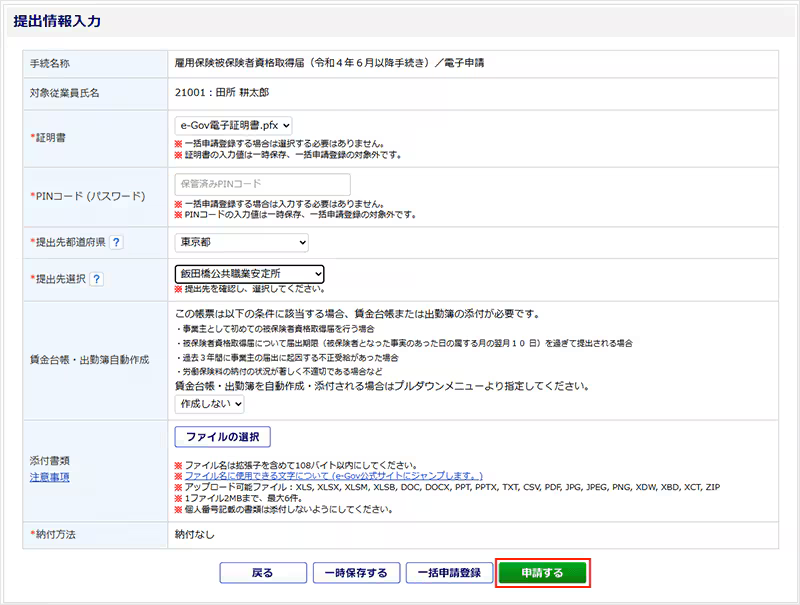The height and width of the screenshot is (605, 800).
Task: Expand the 東京都 prefecture dropdown
Action: 241,242
